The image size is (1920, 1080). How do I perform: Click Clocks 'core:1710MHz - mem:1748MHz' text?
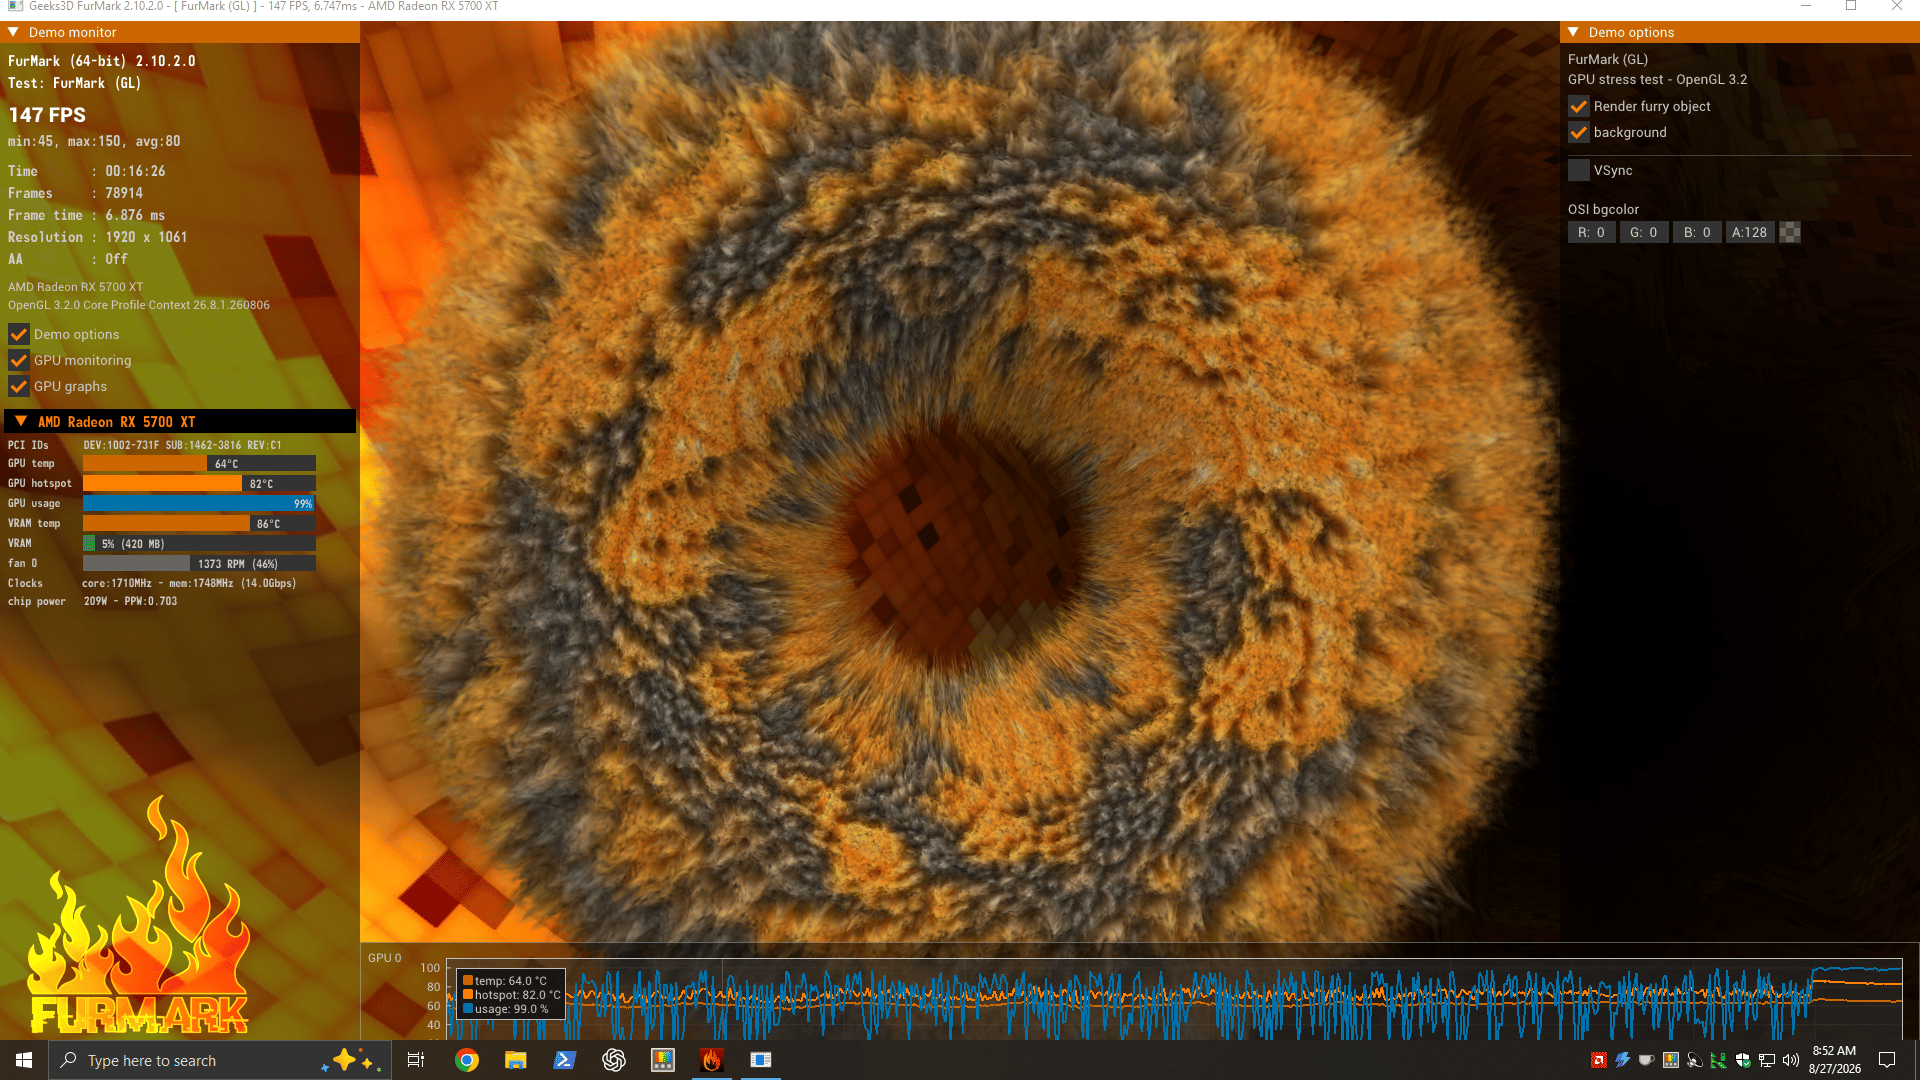pyautogui.click(x=158, y=583)
